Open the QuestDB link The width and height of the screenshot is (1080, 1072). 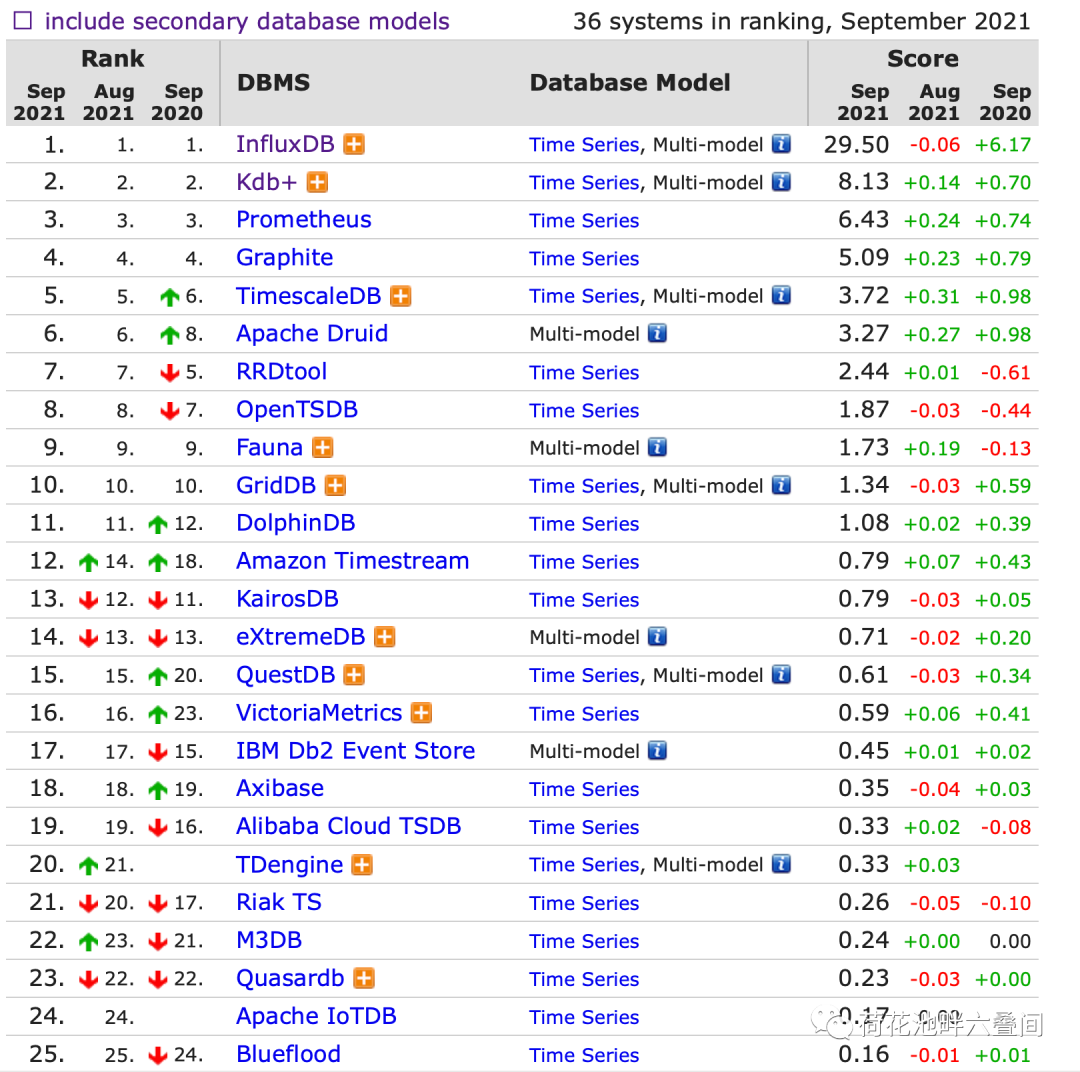[x=285, y=674]
